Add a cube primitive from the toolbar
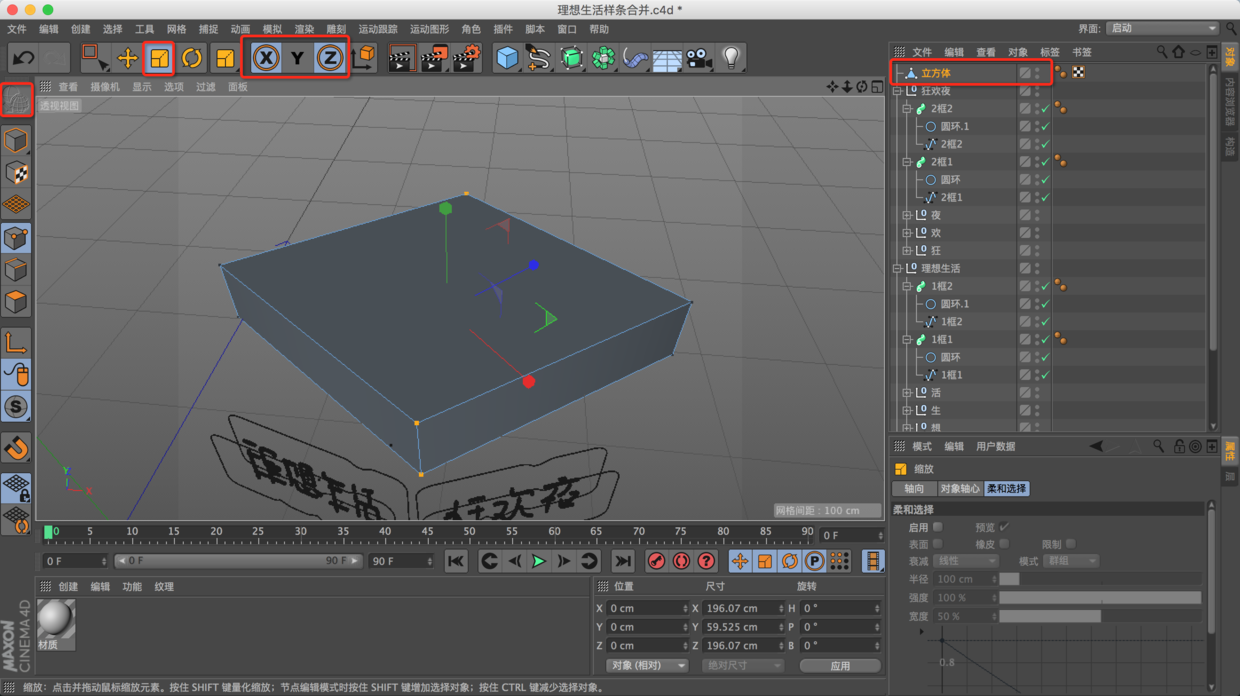Screen dimensions: 1240x696 click(507, 58)
